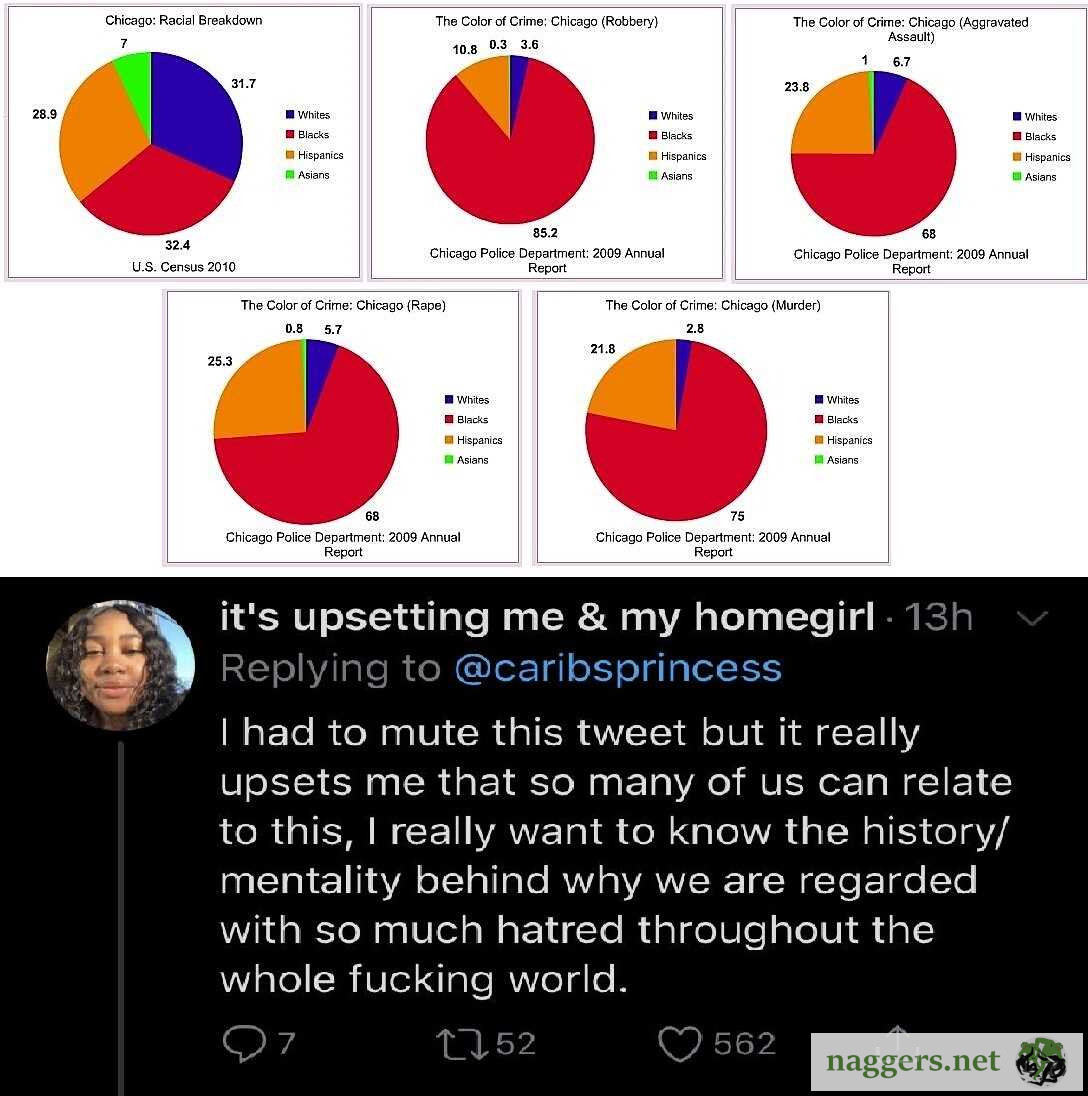Expand the tweet options chevron
Screen dimensions: 1088x1096
click(x=1034, y=620)
